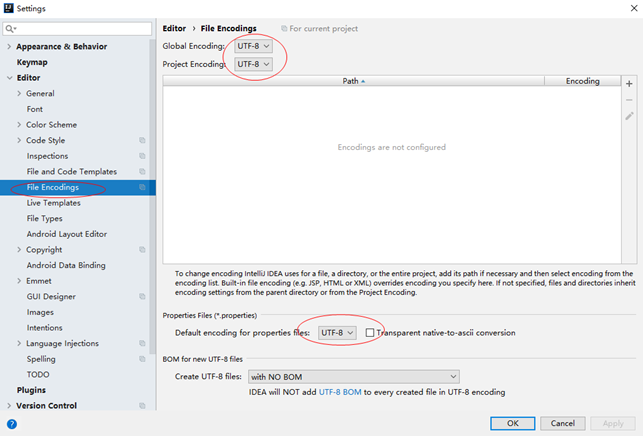Open GUI Designer settings
The height and width of the screenshot is (436, 643).
click(x=51, y=296)
